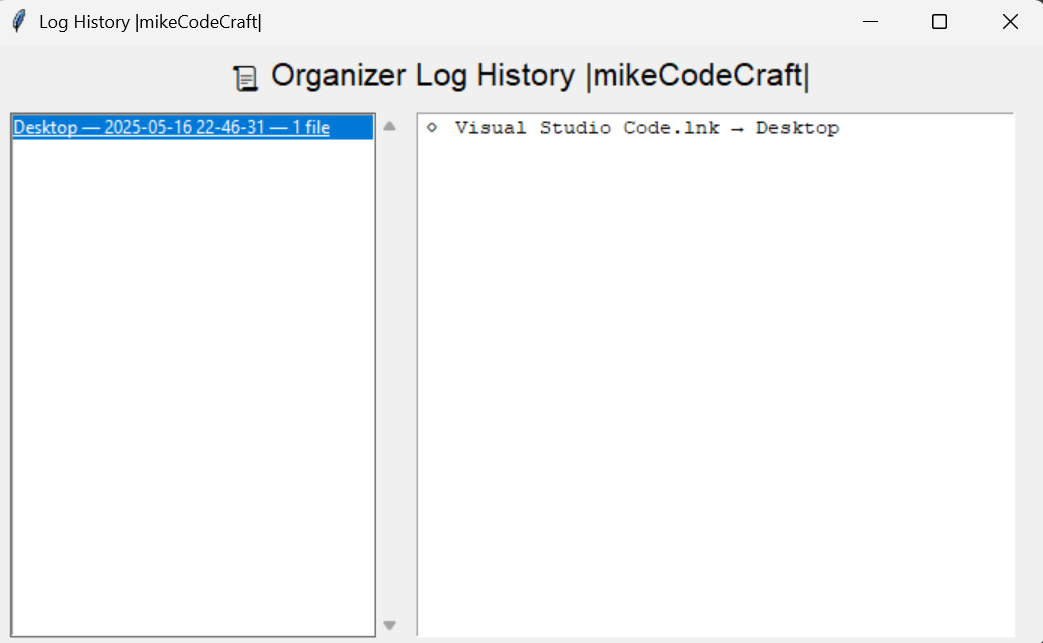Click the Organizer Log History heading
This screenshot has height=643, width=1043.
[x=539, y=75]
